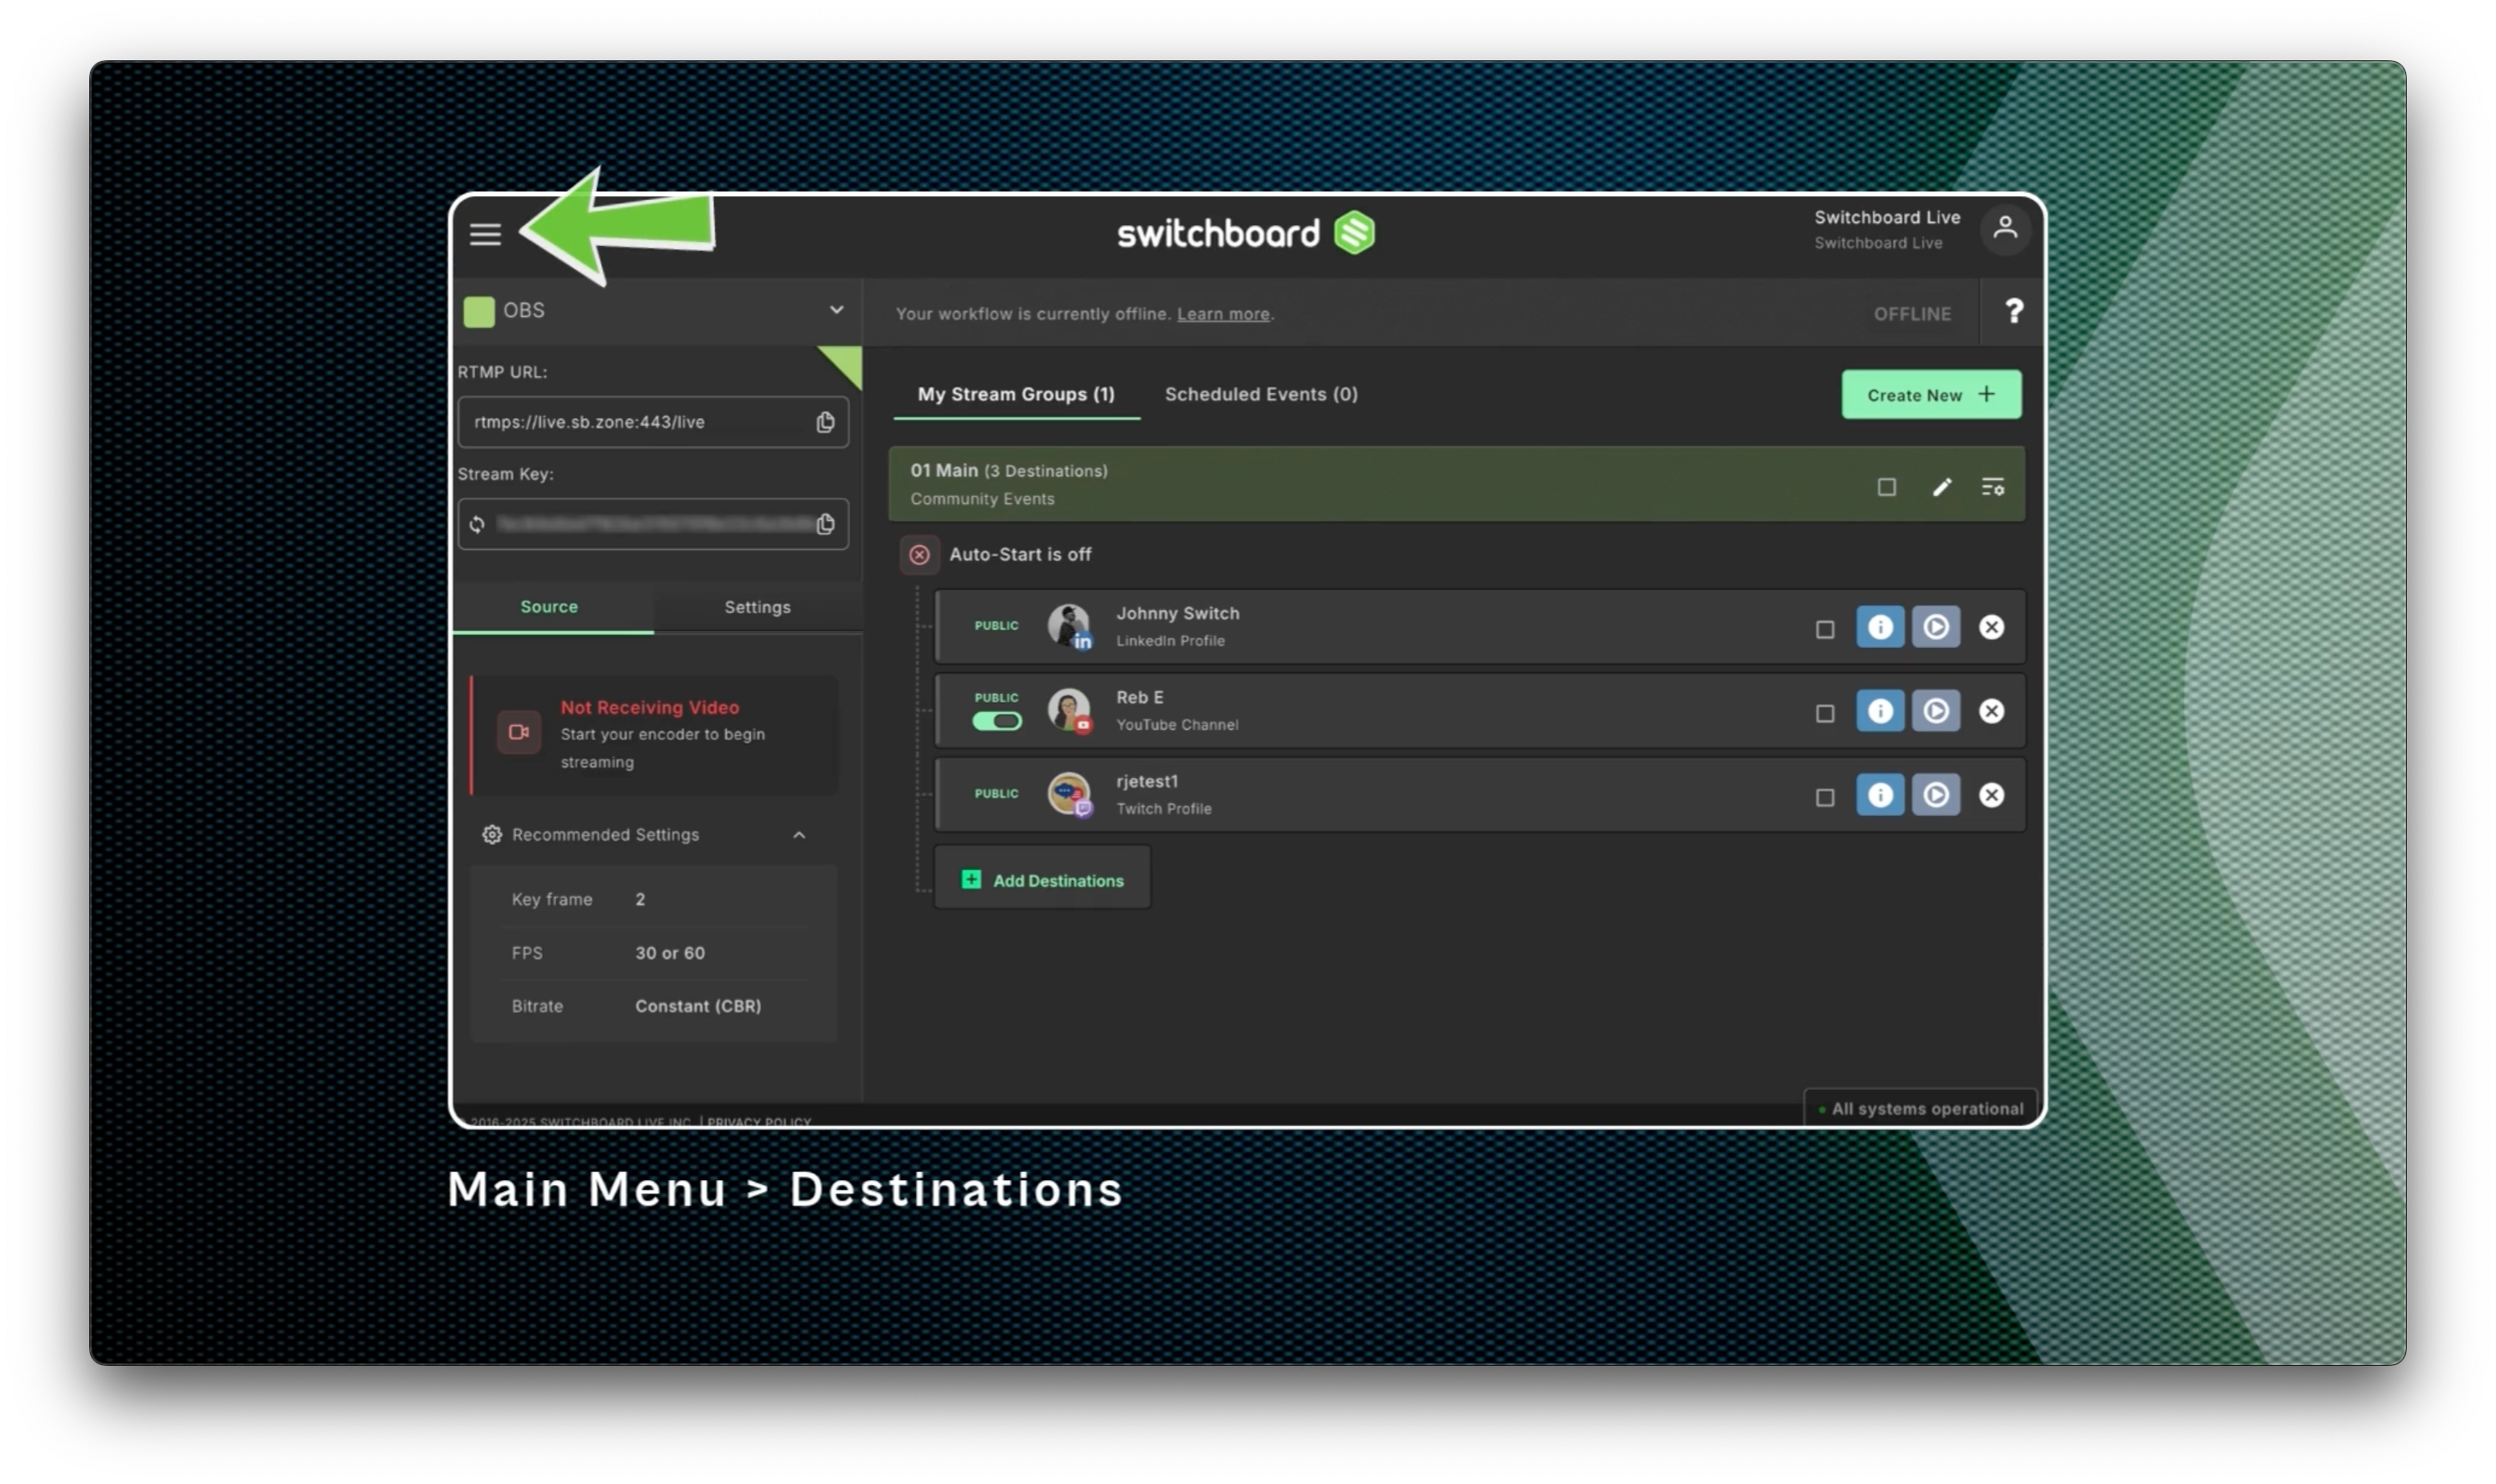Click the Key frame value 2
The image size is (2496, 1484).
(639, 899)
